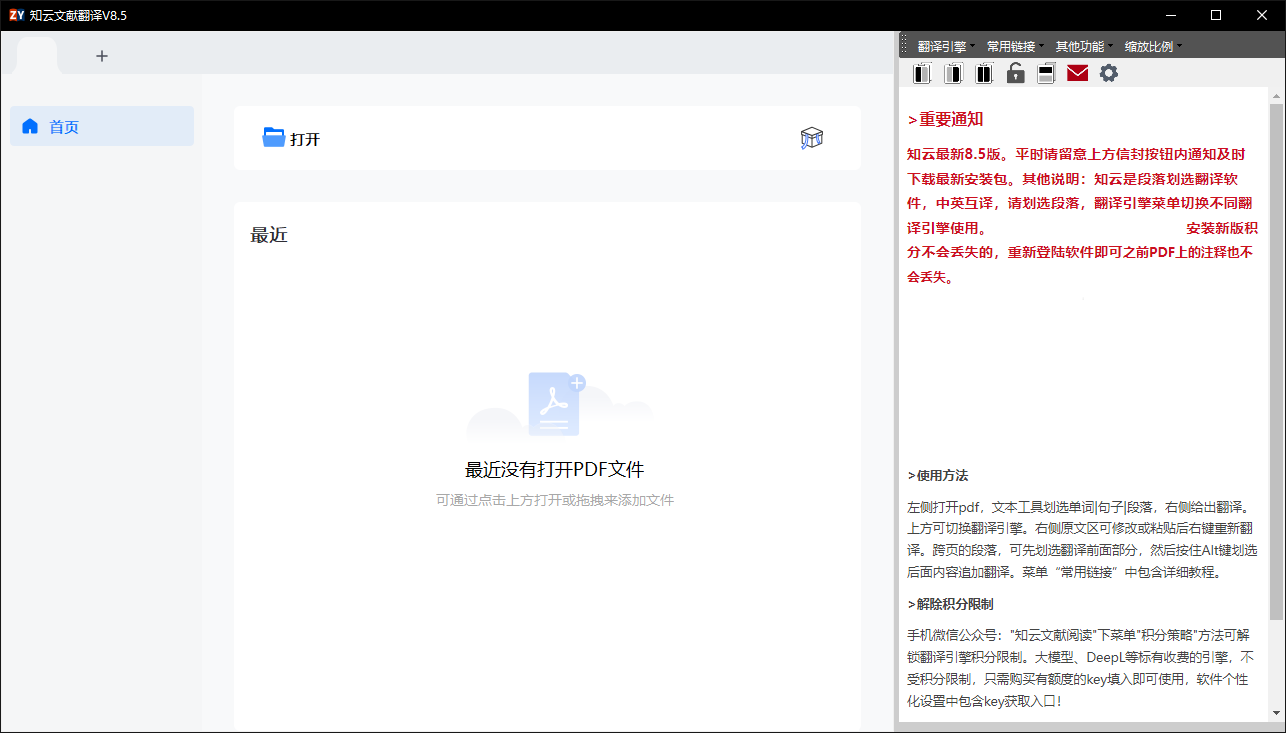This screenshot has width=1286, height=733.
Task: Open the red envelope notifications
Action: [x=1077, y=73]
